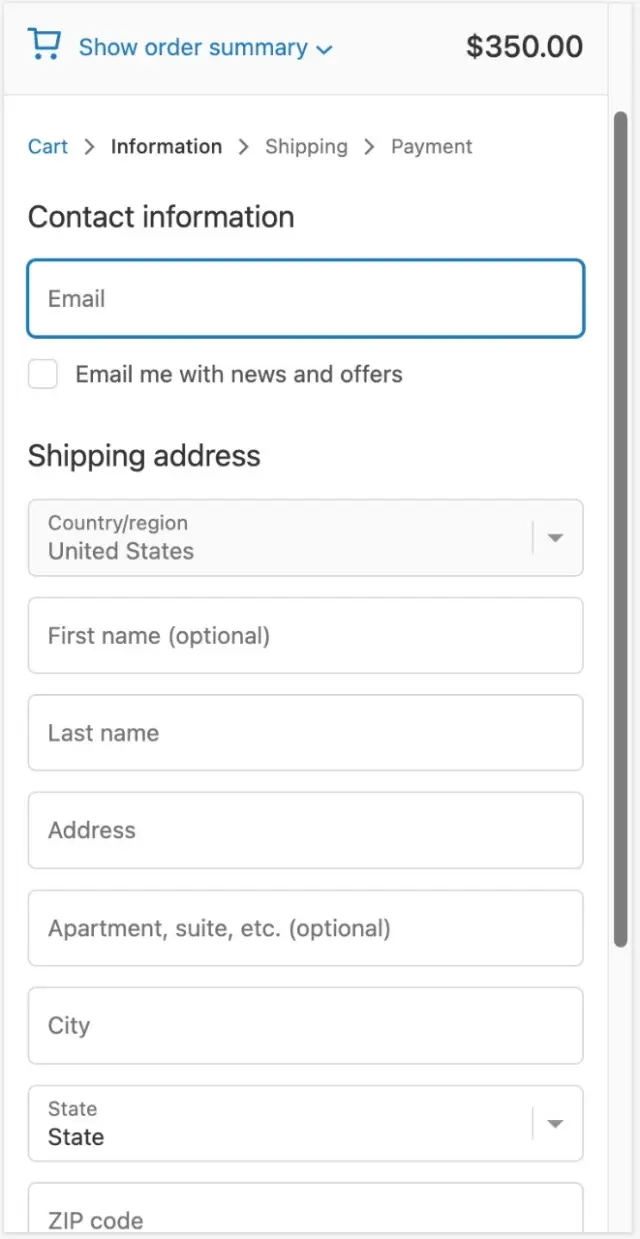Expand the order summary chevron
Viewport: 640px width, 1239px height.
[323, 49]
